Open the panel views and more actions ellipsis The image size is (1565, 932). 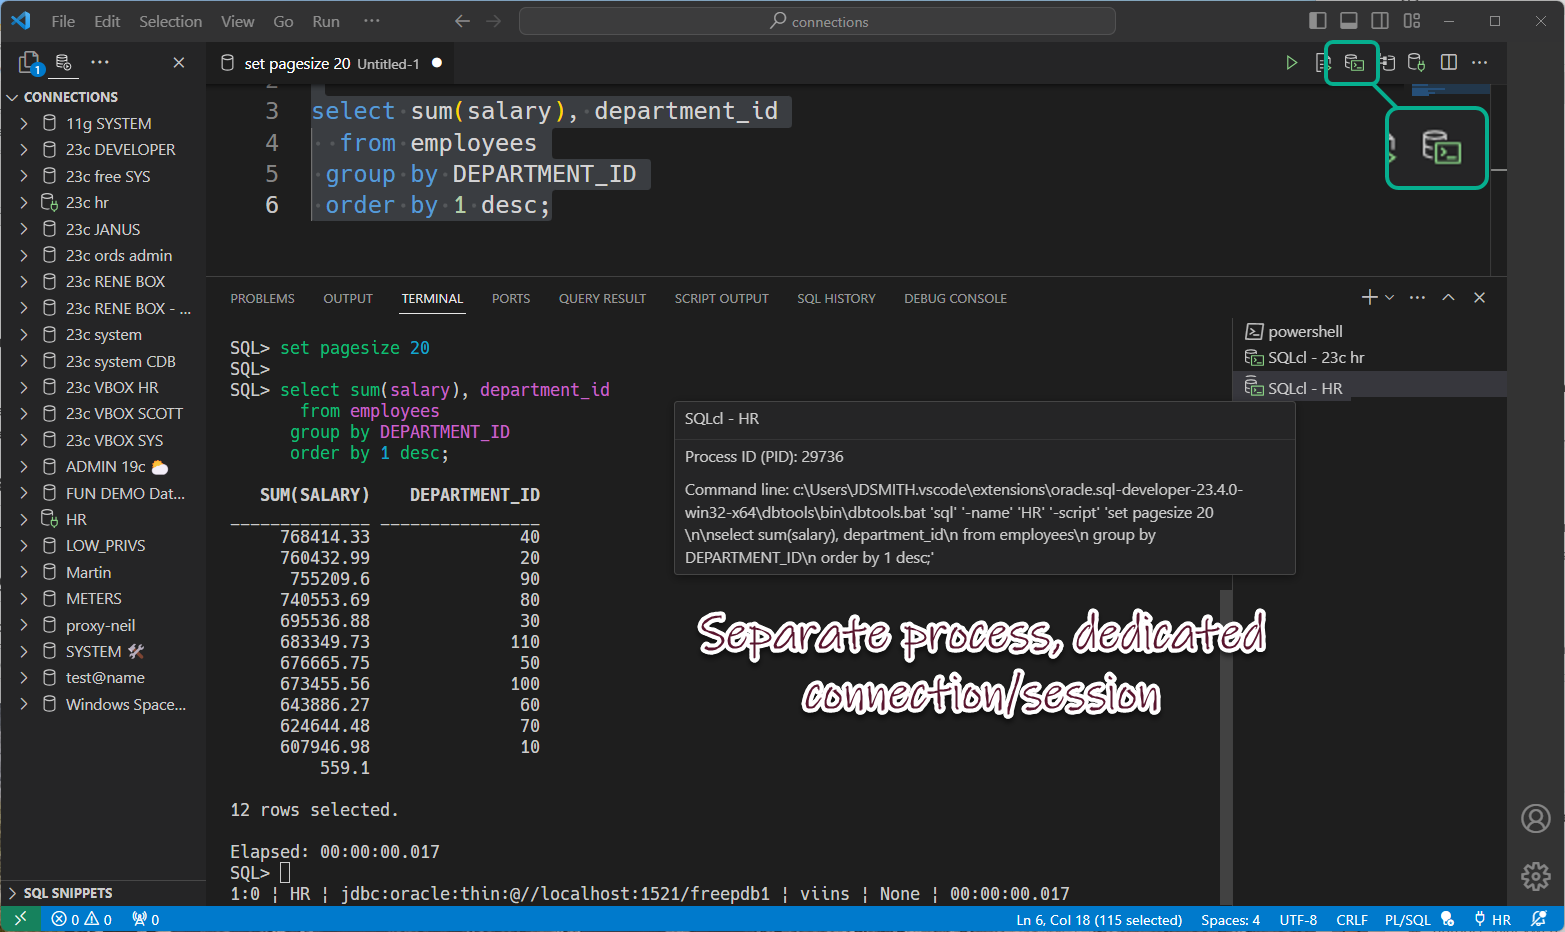pos(1417,297)
